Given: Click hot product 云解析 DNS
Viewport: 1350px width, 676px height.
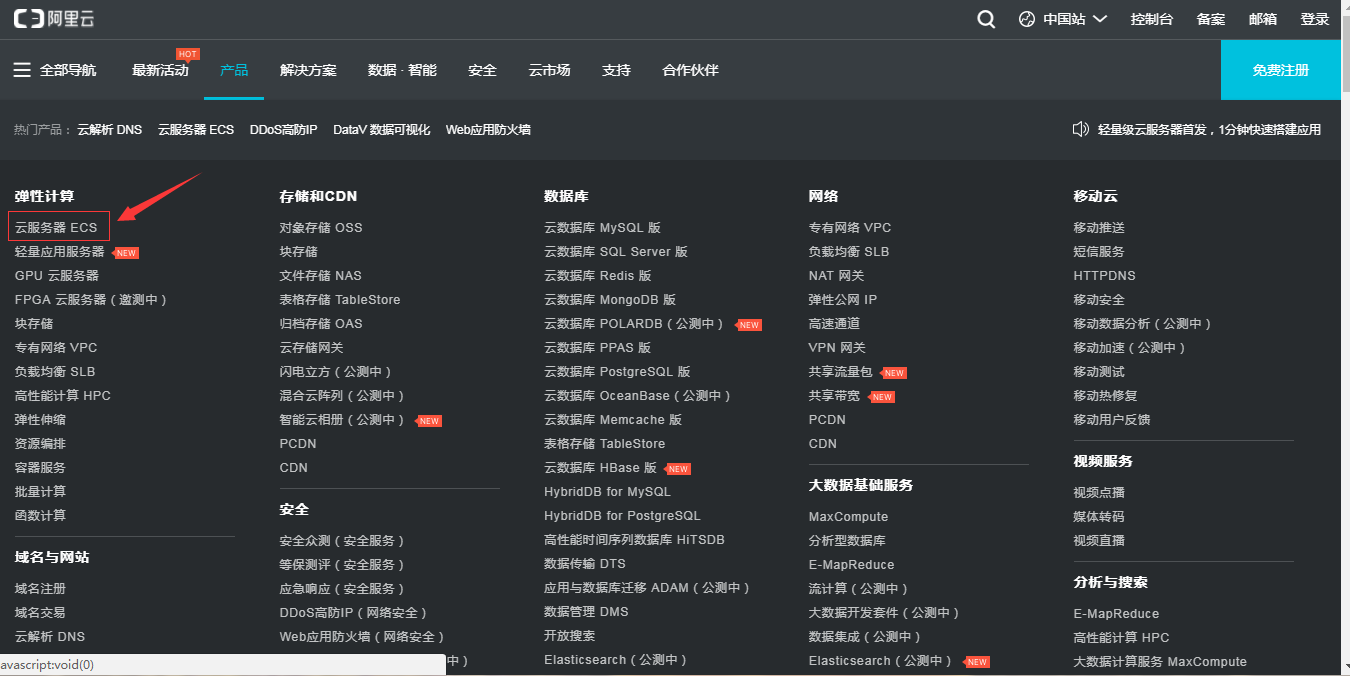Looking at the screenshot, I should tap(109, 130).
